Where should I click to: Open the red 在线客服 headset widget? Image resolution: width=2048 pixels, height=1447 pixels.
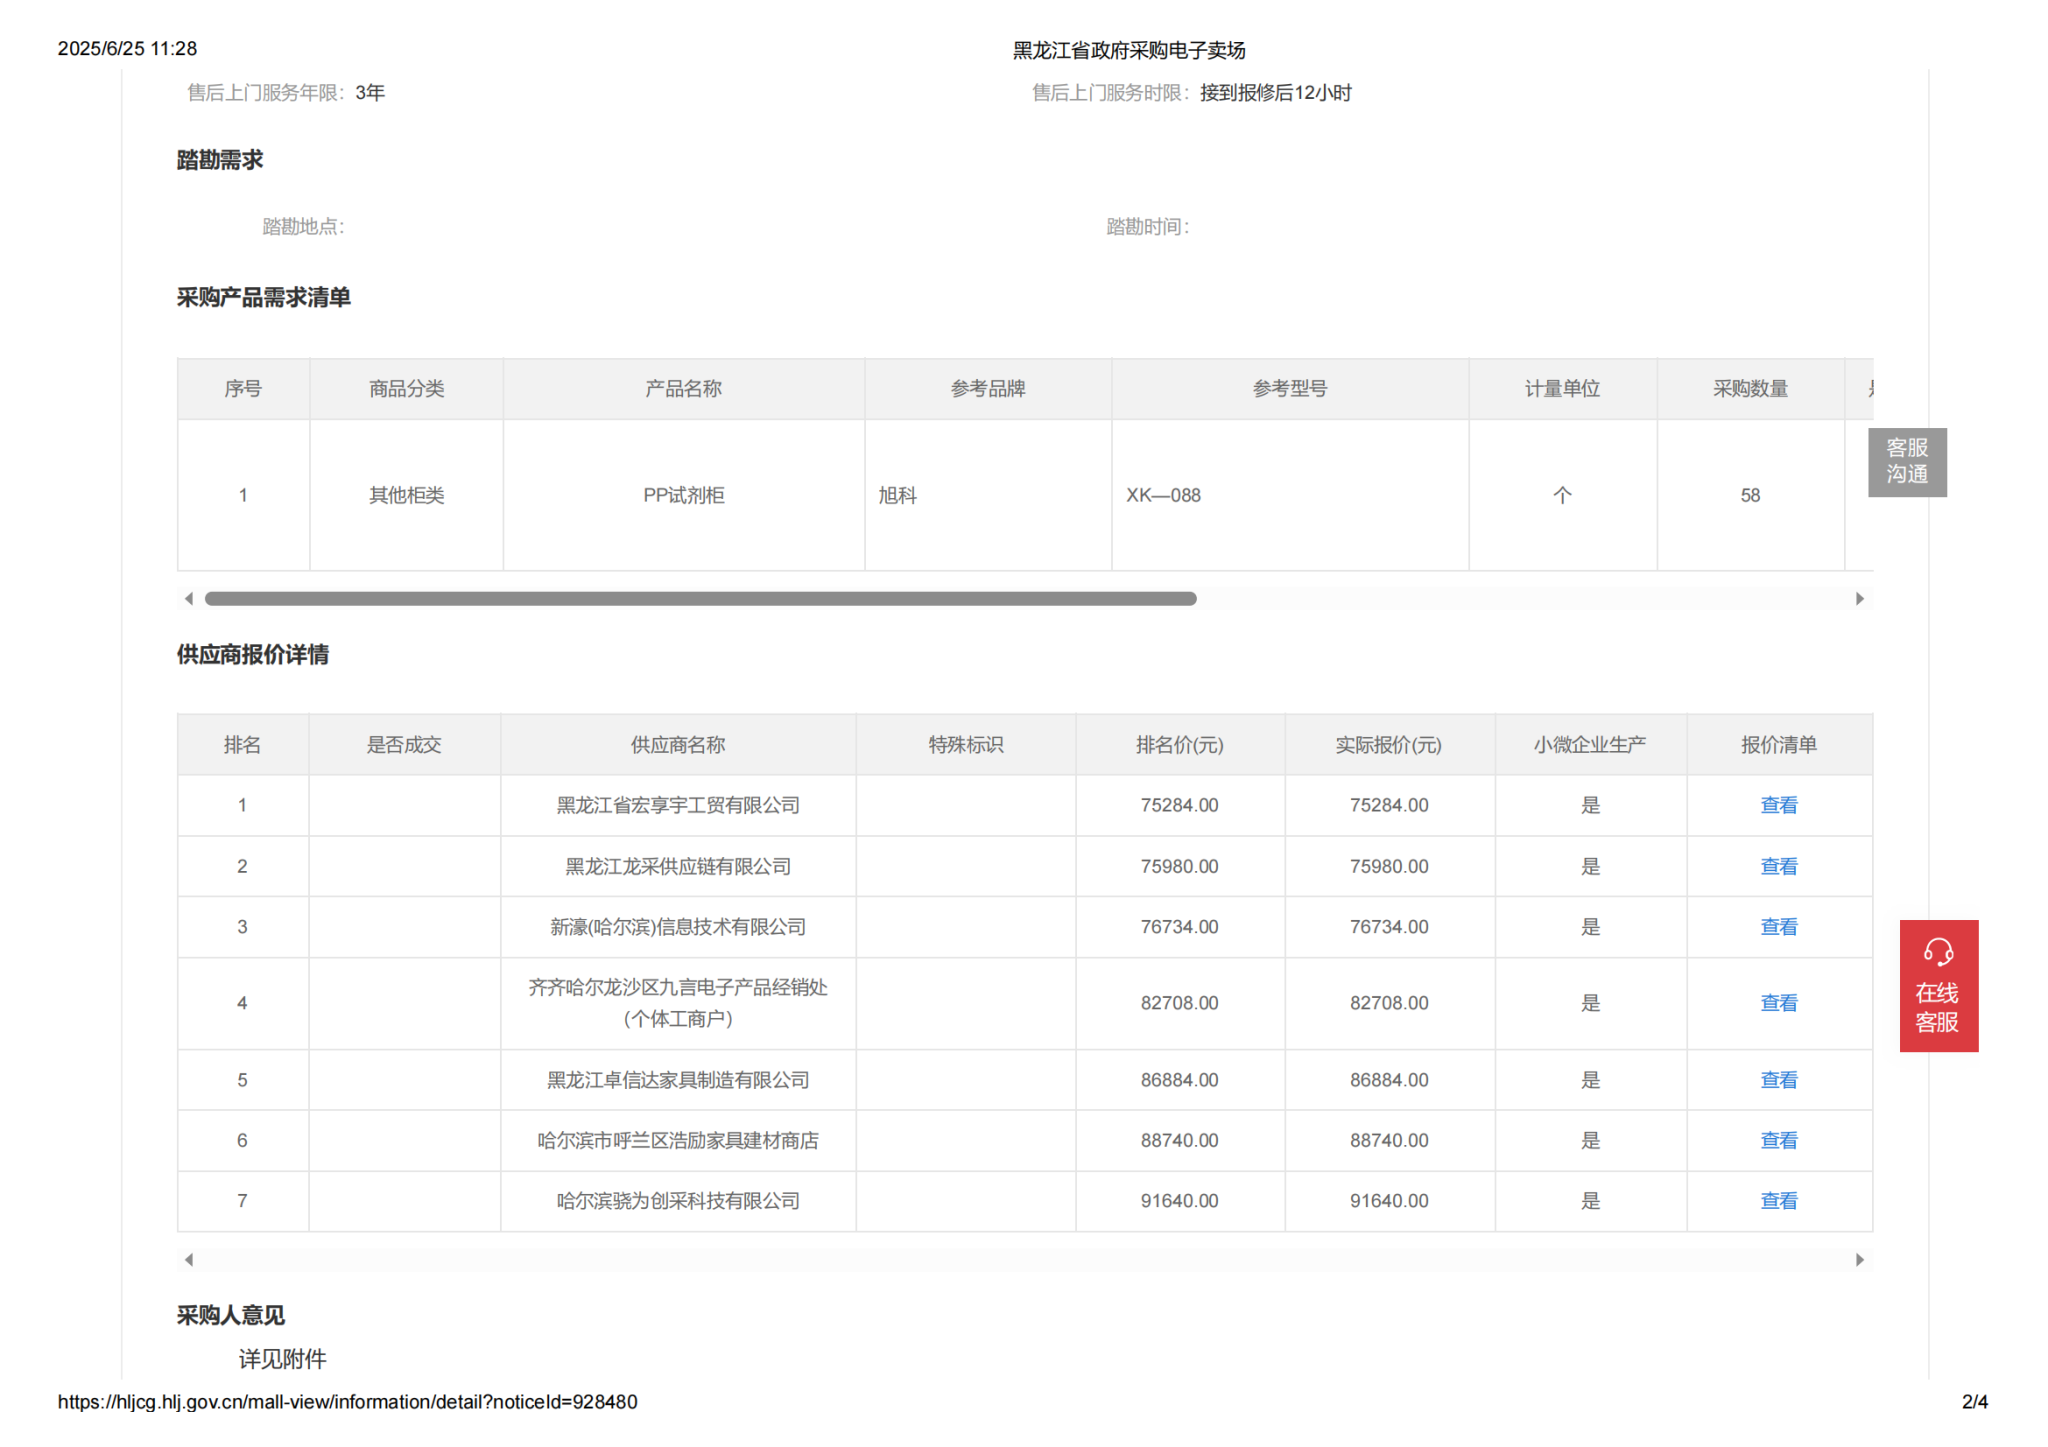(1938, 985)
